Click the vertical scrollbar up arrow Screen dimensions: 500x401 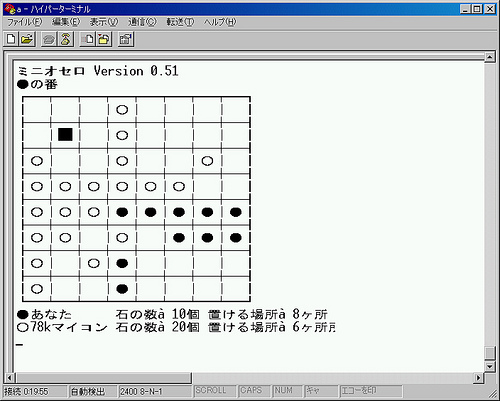click(x=489, y=57)
